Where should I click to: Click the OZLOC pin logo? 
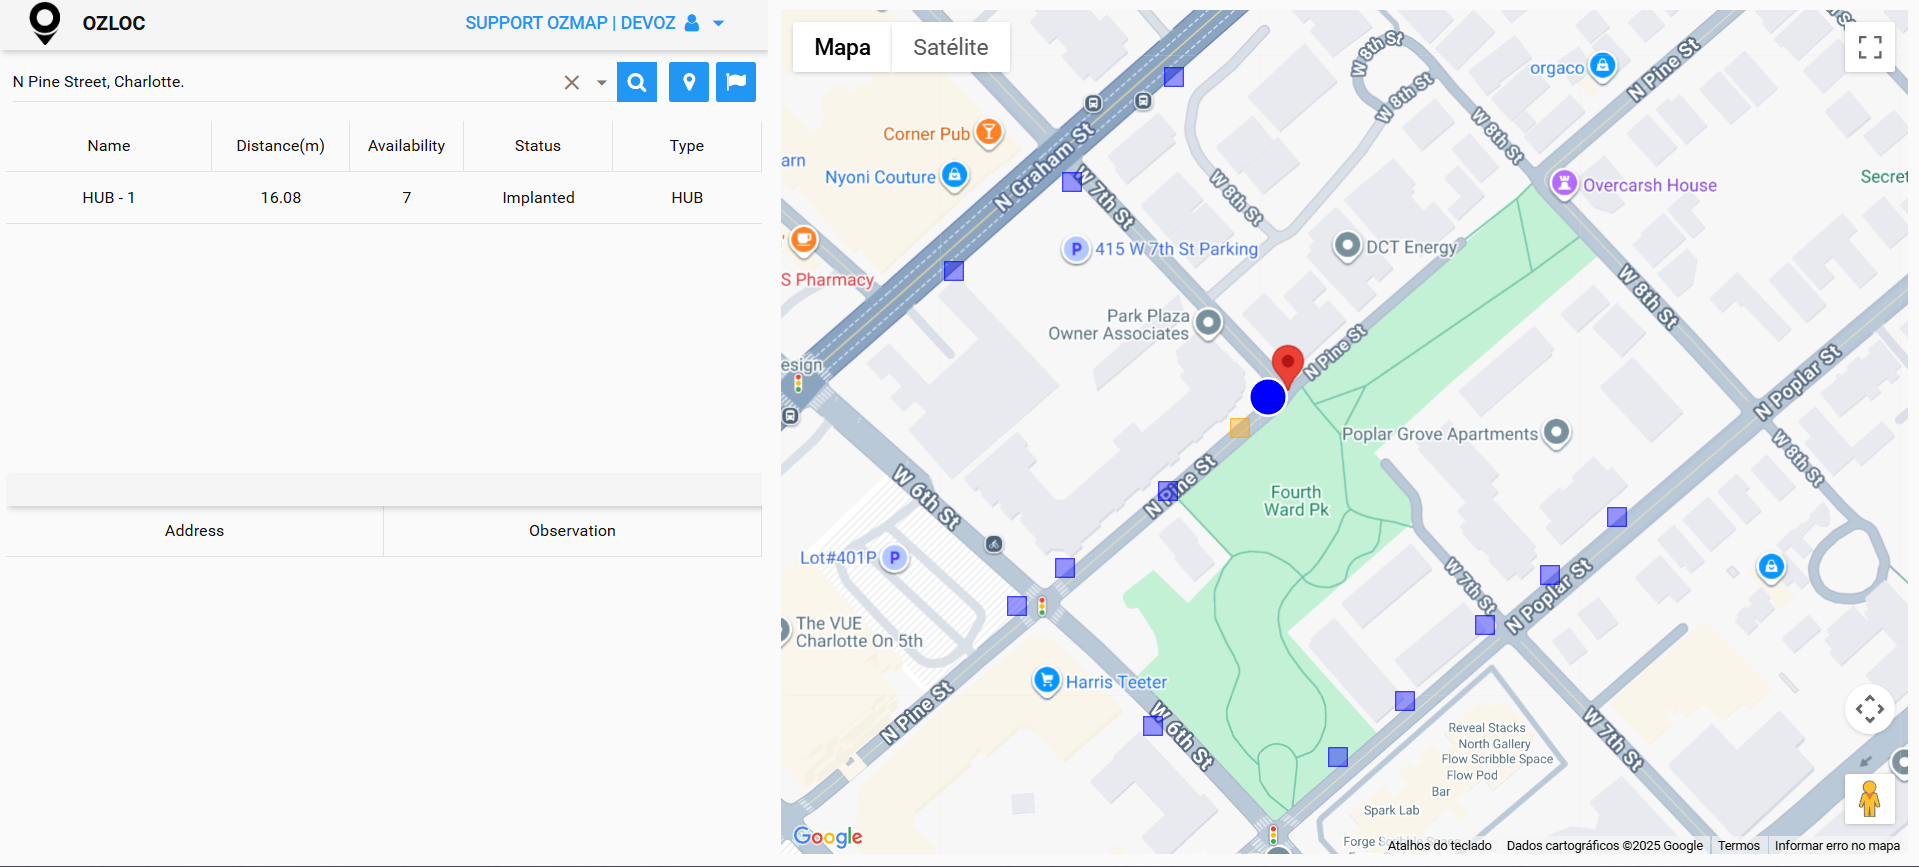click(44, 23)
